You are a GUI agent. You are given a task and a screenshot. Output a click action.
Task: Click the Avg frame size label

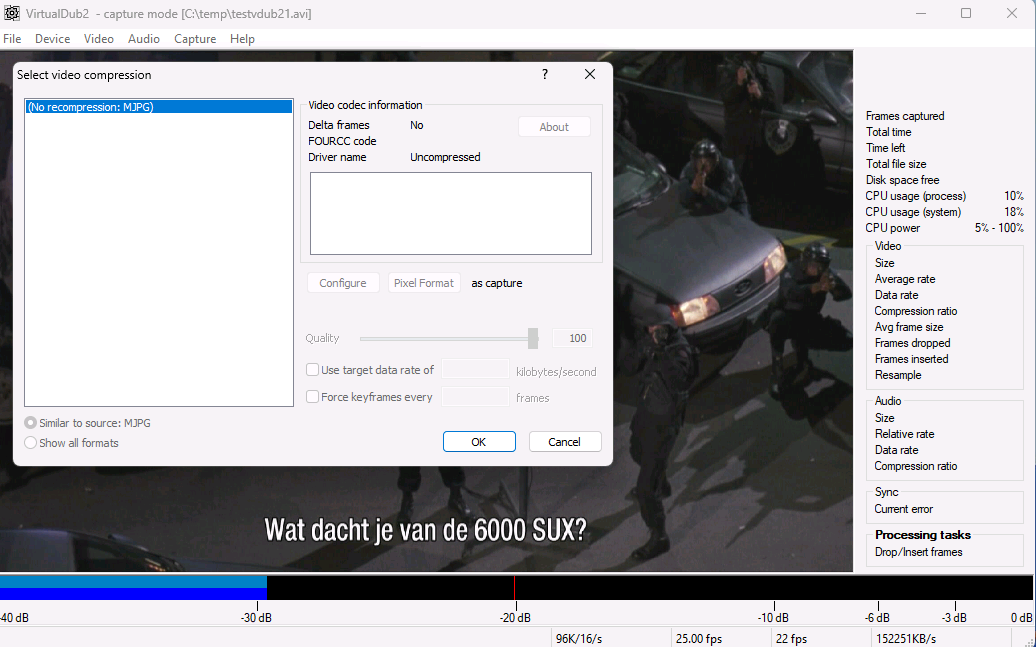coord(909,327)
